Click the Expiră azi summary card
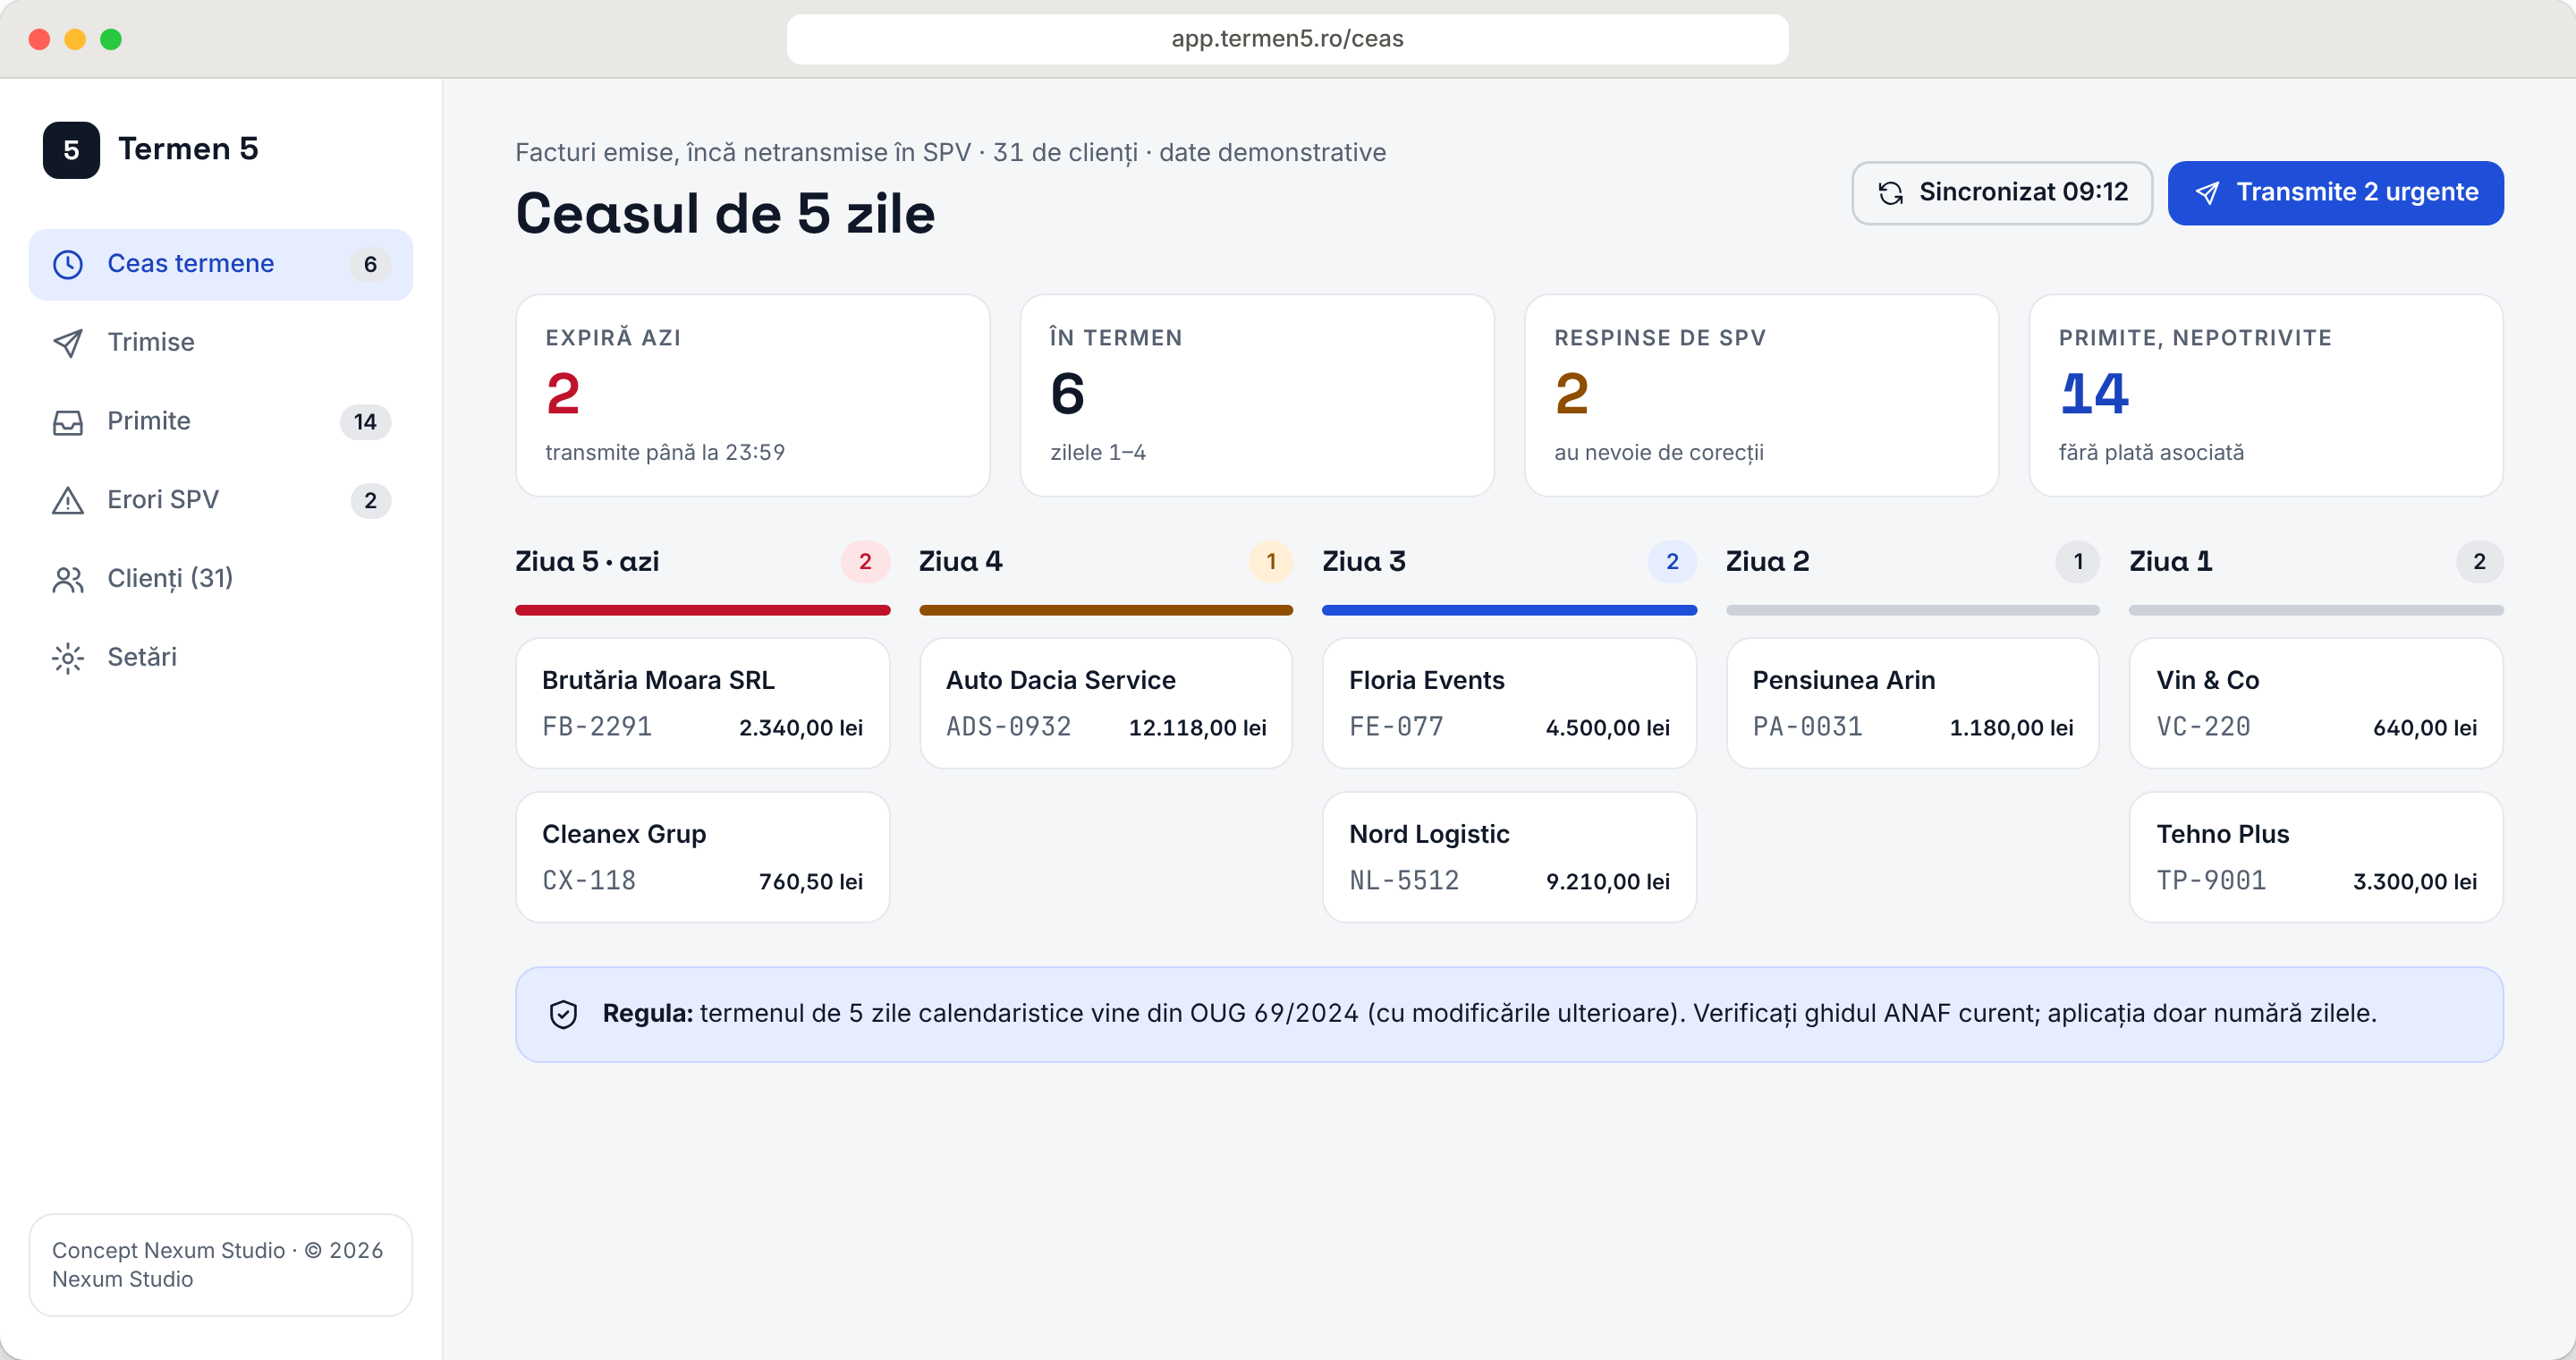This screenshot has height=1360, width=2576. coord(753,395)
